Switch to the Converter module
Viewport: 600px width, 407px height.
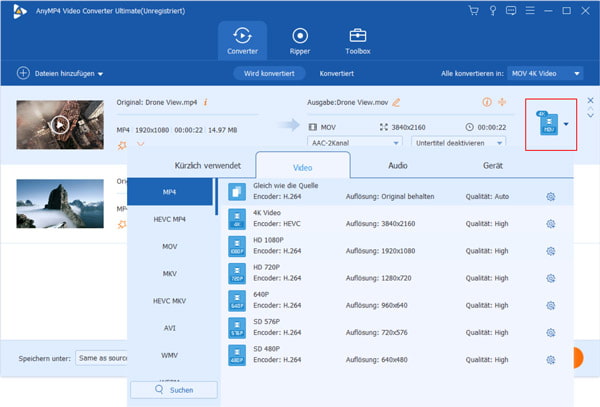(x=242, y=41)
